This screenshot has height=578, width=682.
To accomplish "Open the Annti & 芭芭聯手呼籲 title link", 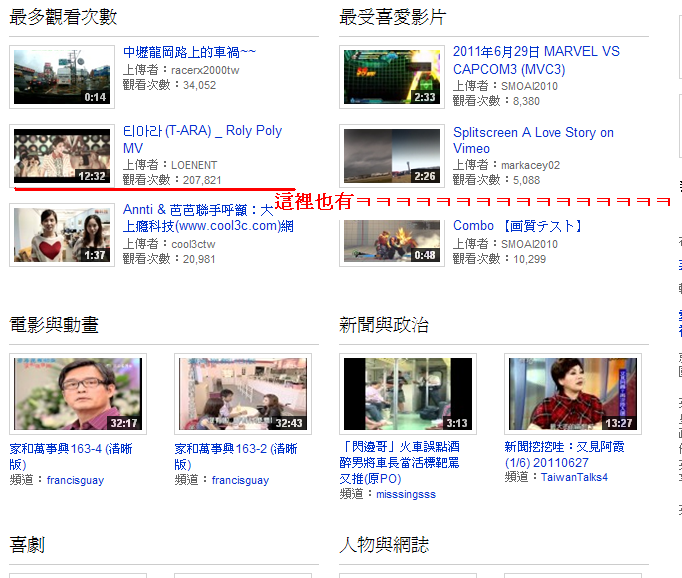I will click(208, 218).
